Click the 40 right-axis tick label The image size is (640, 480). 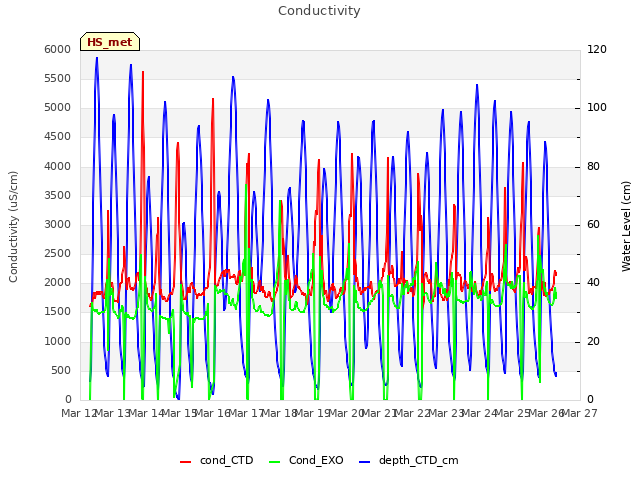(593, 282)
